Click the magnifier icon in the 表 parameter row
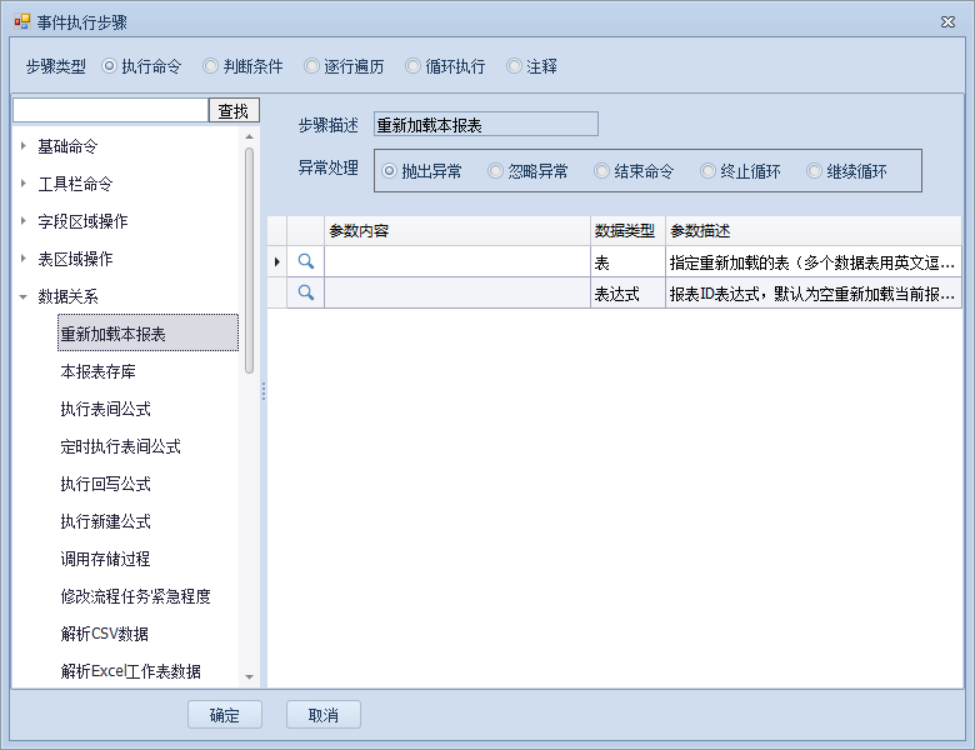The height and width of the screenshot is (750, 975). (306, 262)
